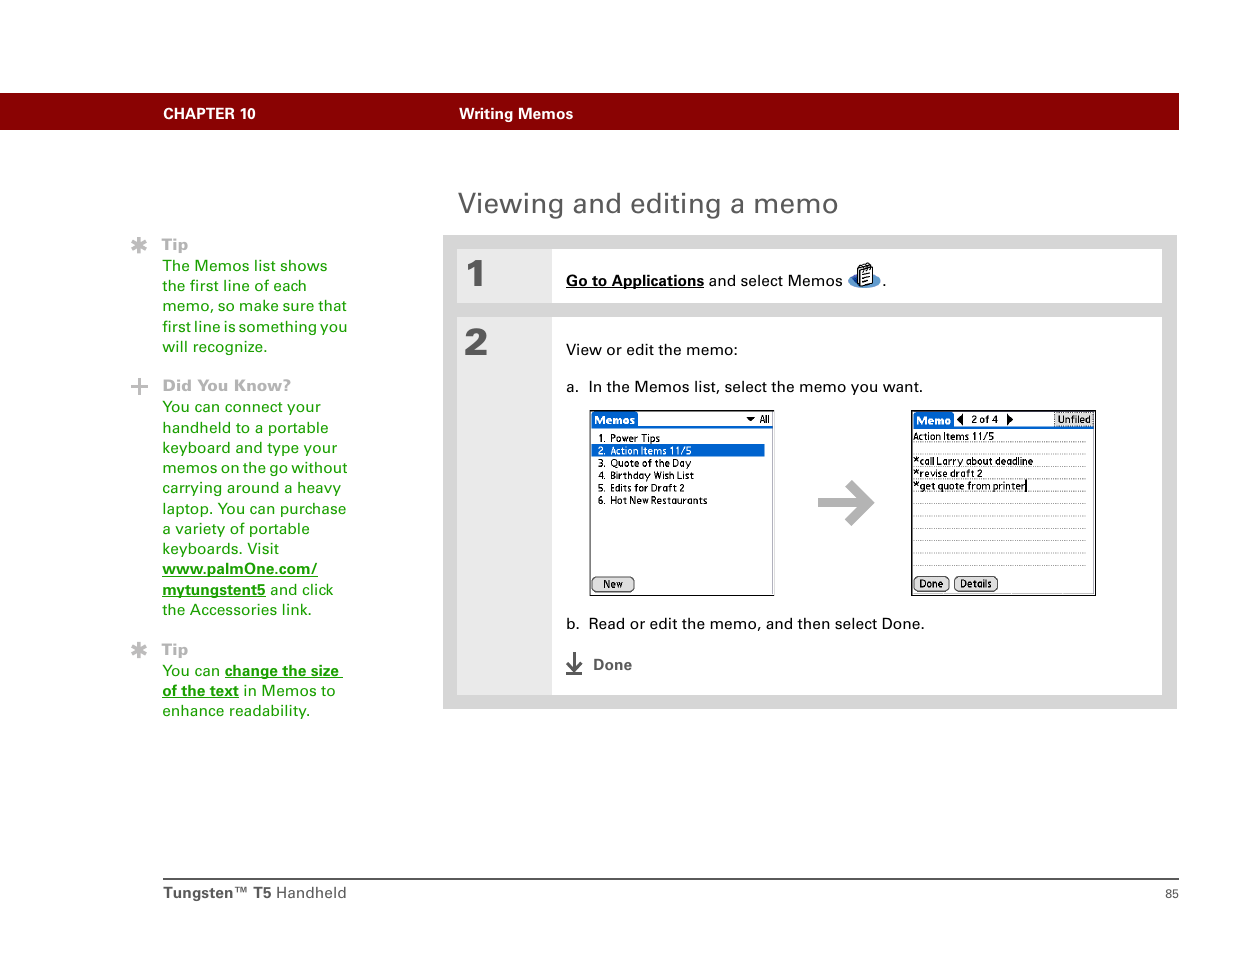Image resolution: width=1235 pixels, height=954 pixels.
Task: Open the change the size link
Action: (283, 671)
